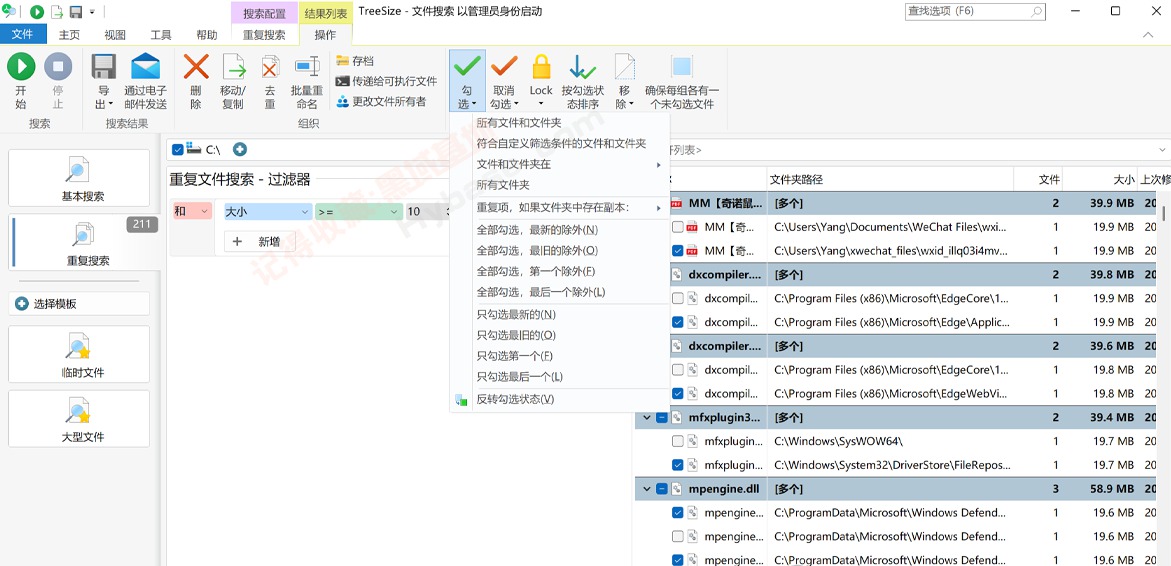The image size is (1171, 566).
Task: Click the grey 停止 stop icon
Action: coord(58,66)
